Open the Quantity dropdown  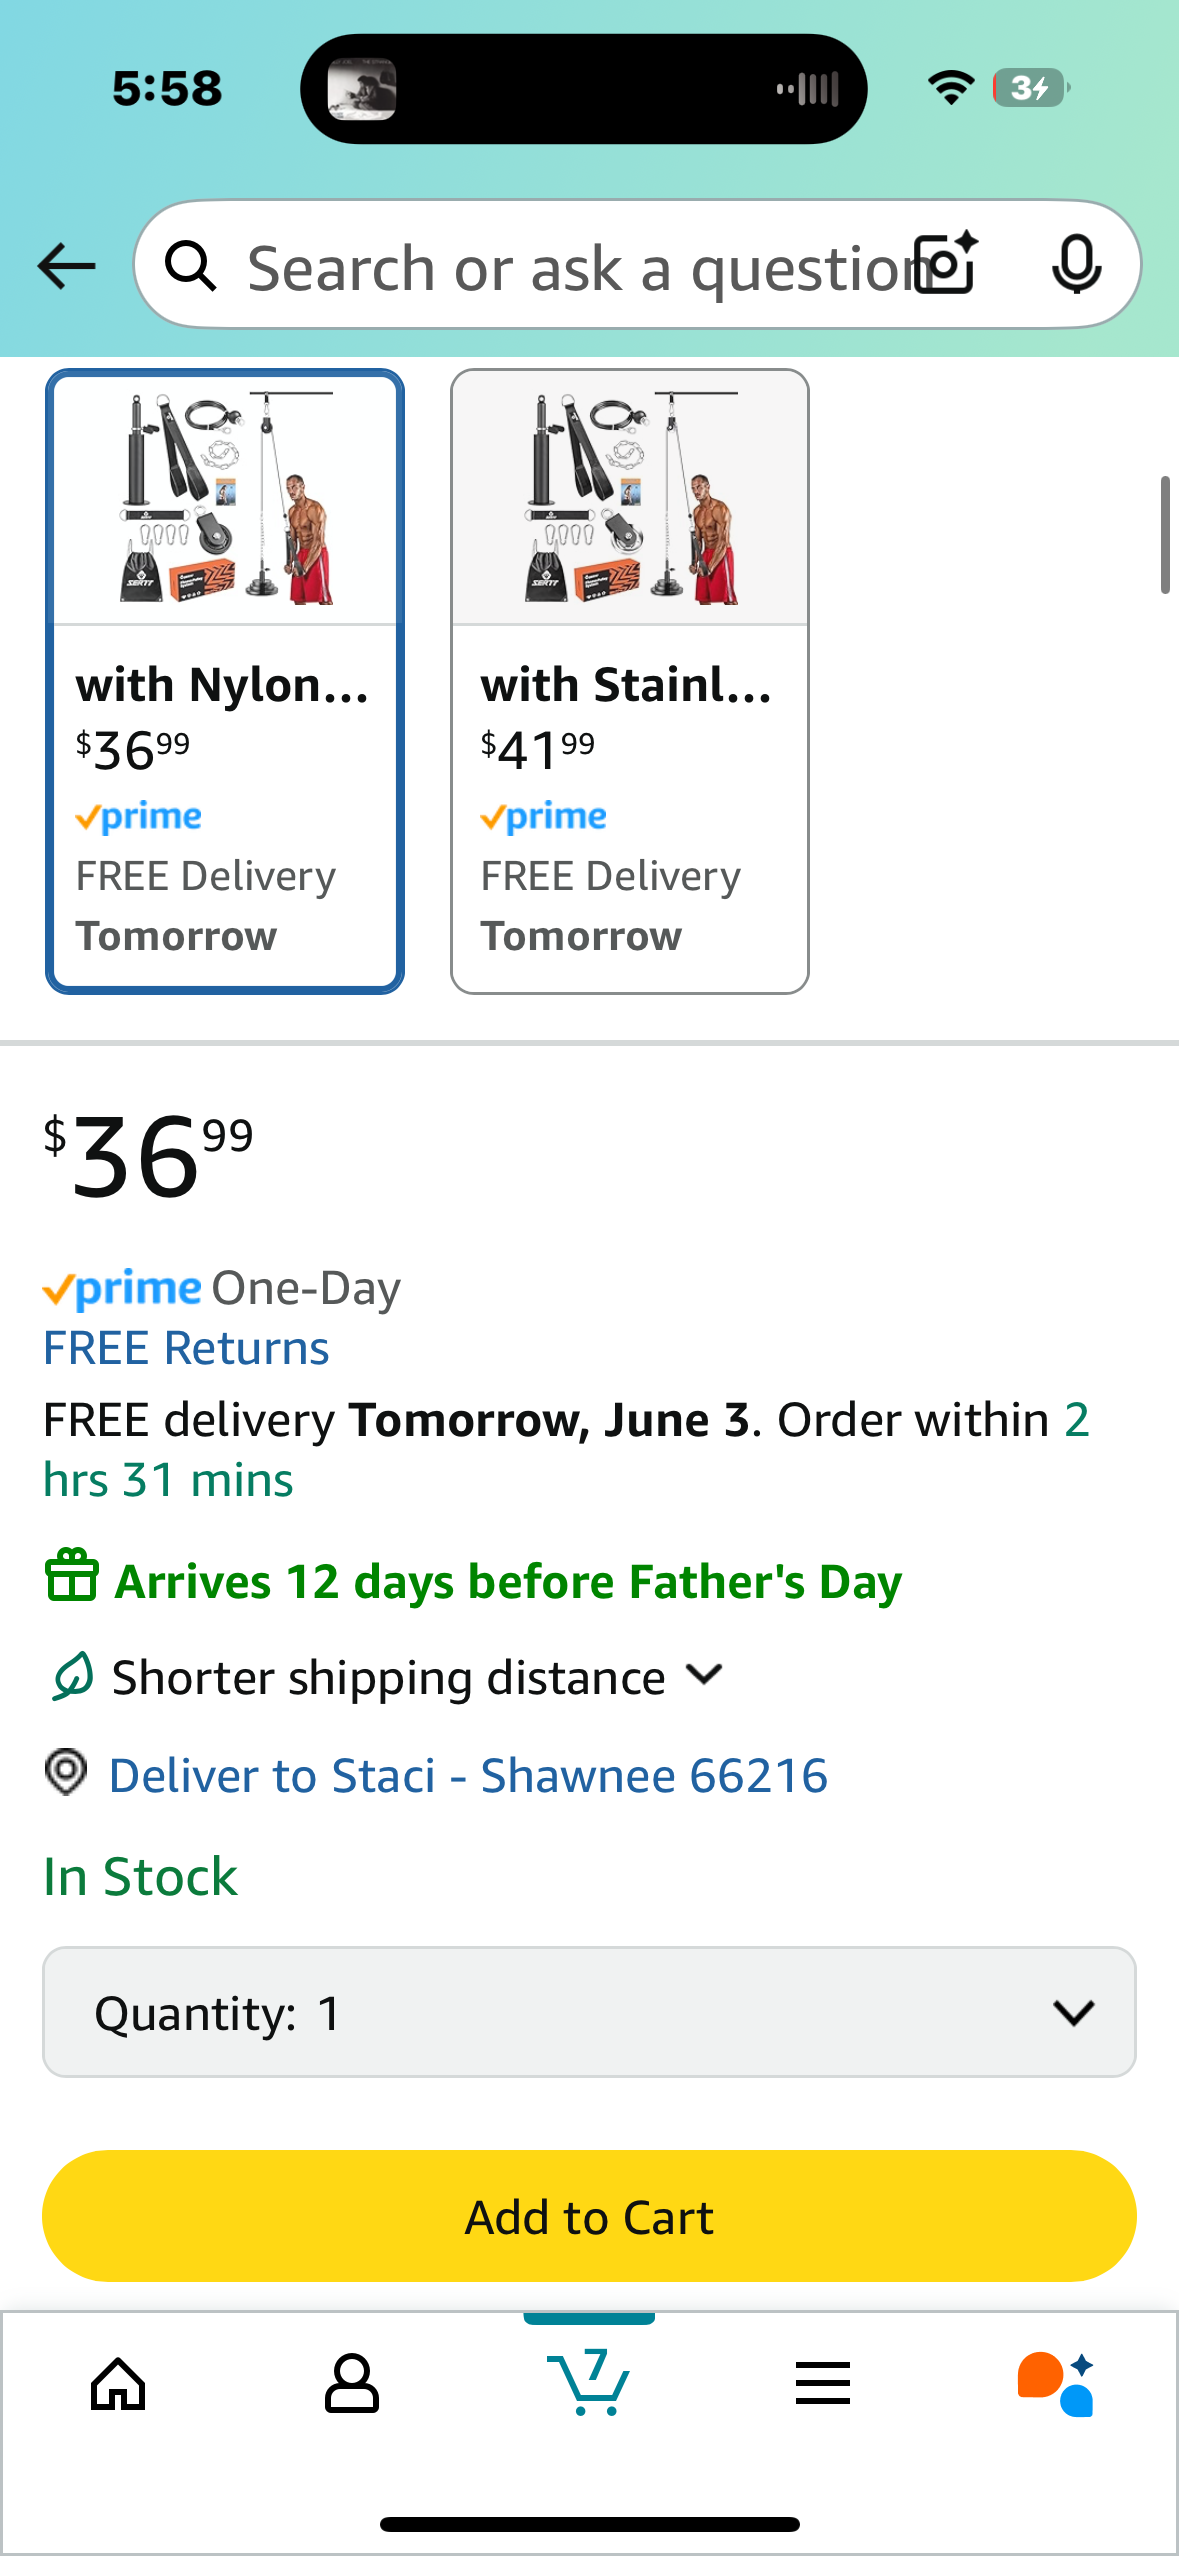click(x=589, y=2012)
